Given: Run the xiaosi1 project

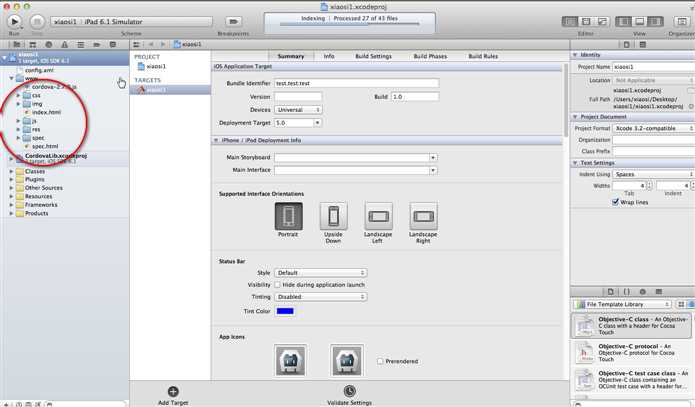Looking at the screenshot, I should (14, 21).
